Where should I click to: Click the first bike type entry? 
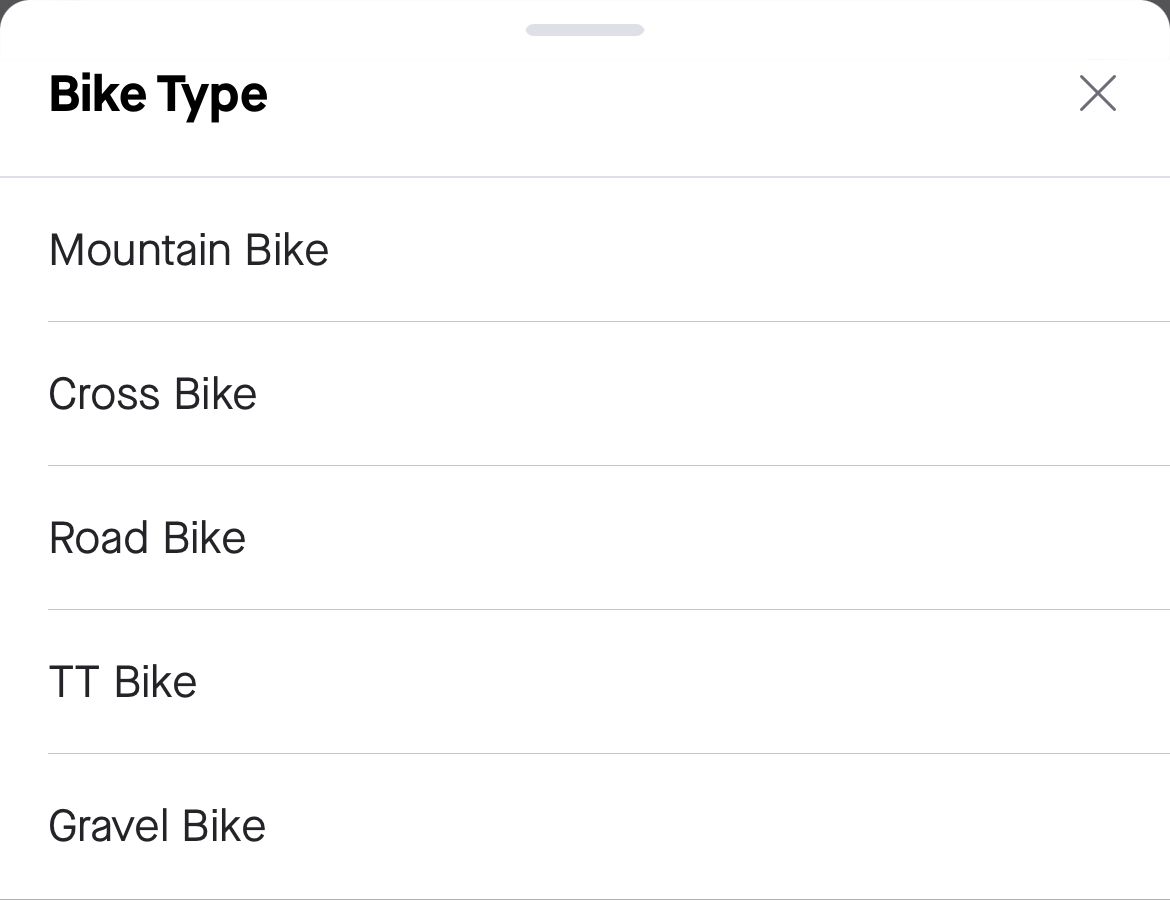pos(189,250)
